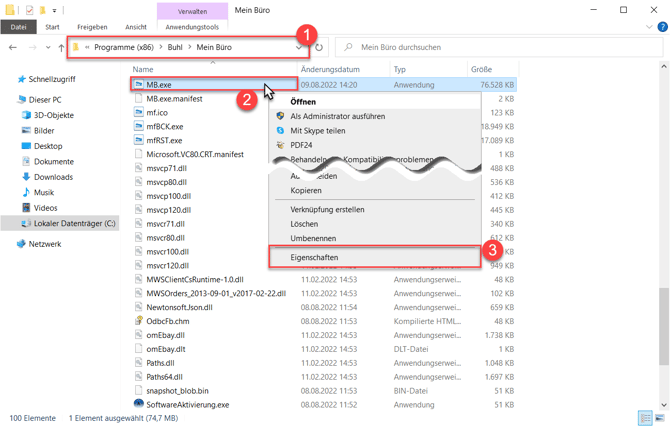Select Netzwerk in the navigation pane
Screen dimensions: 670x426
[44, 244]
